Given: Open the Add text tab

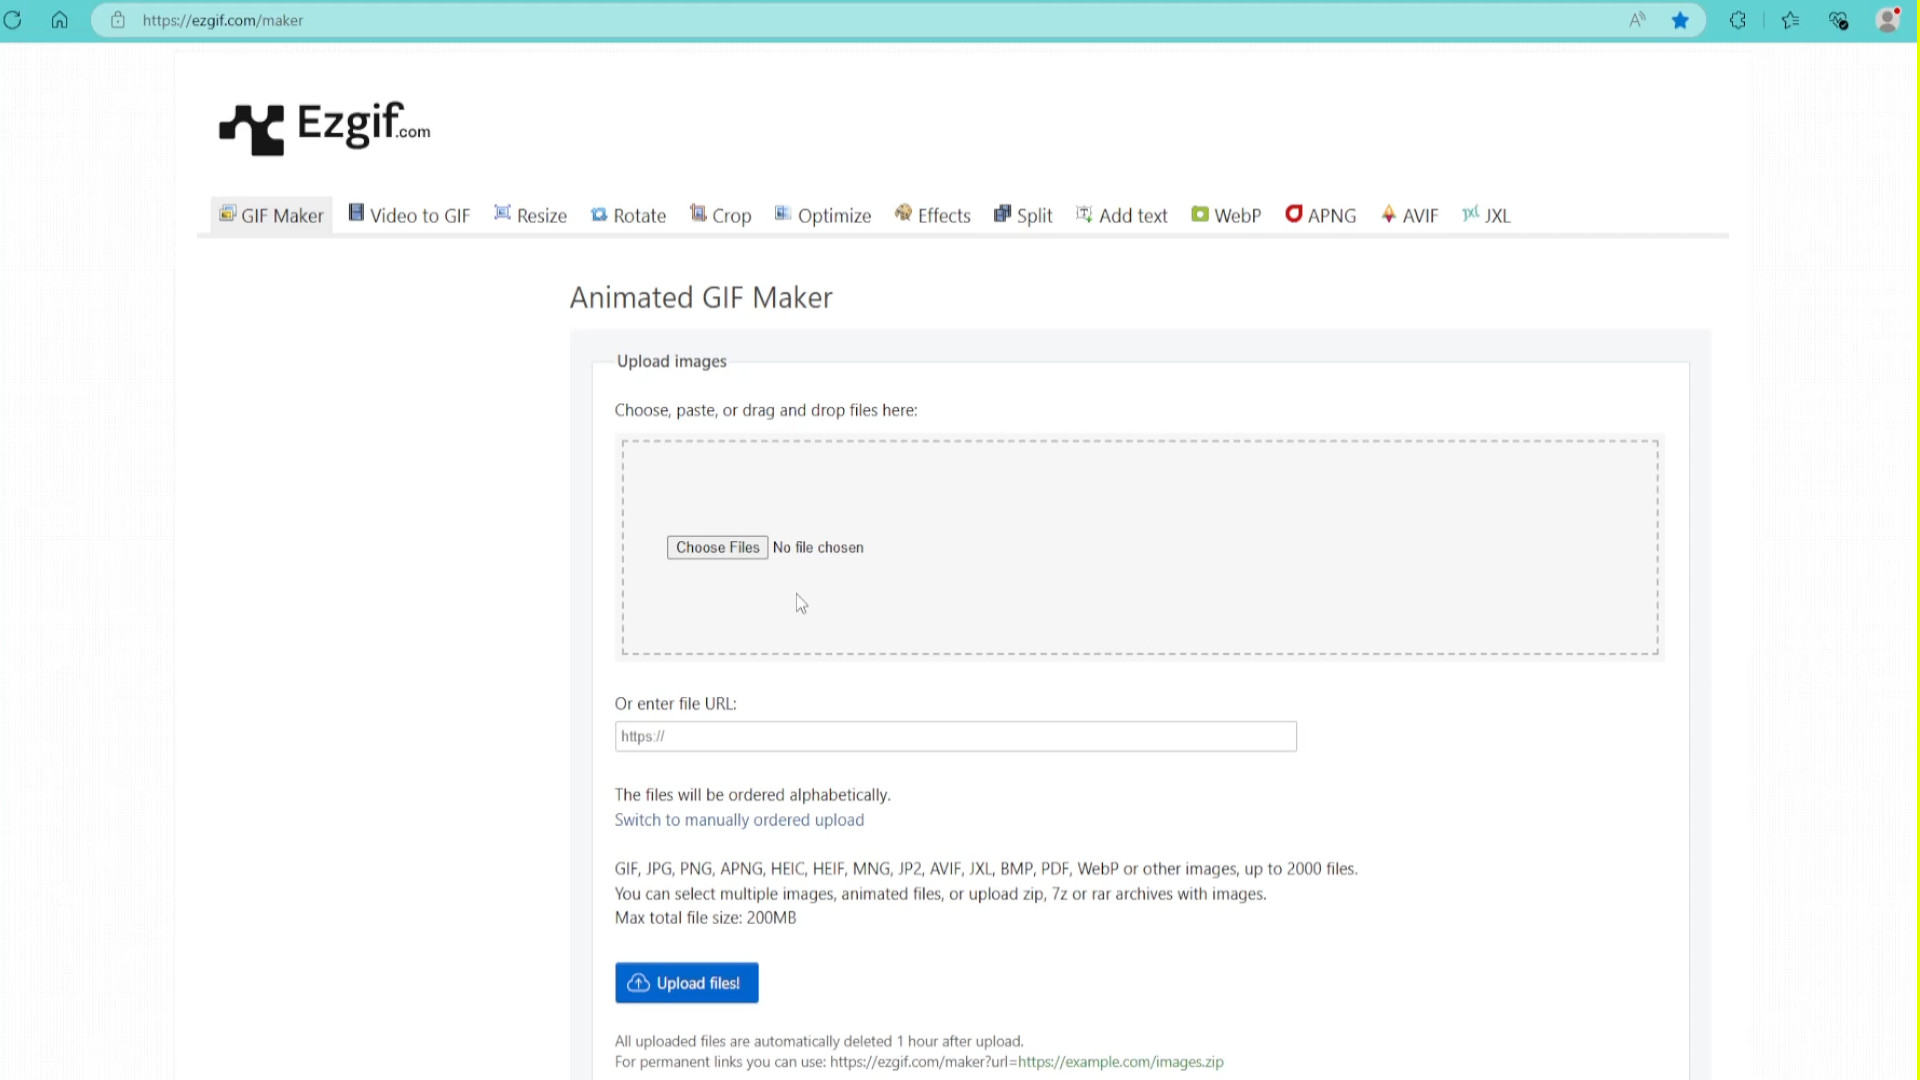Looking at the screenshot, I should (1121, 215).
